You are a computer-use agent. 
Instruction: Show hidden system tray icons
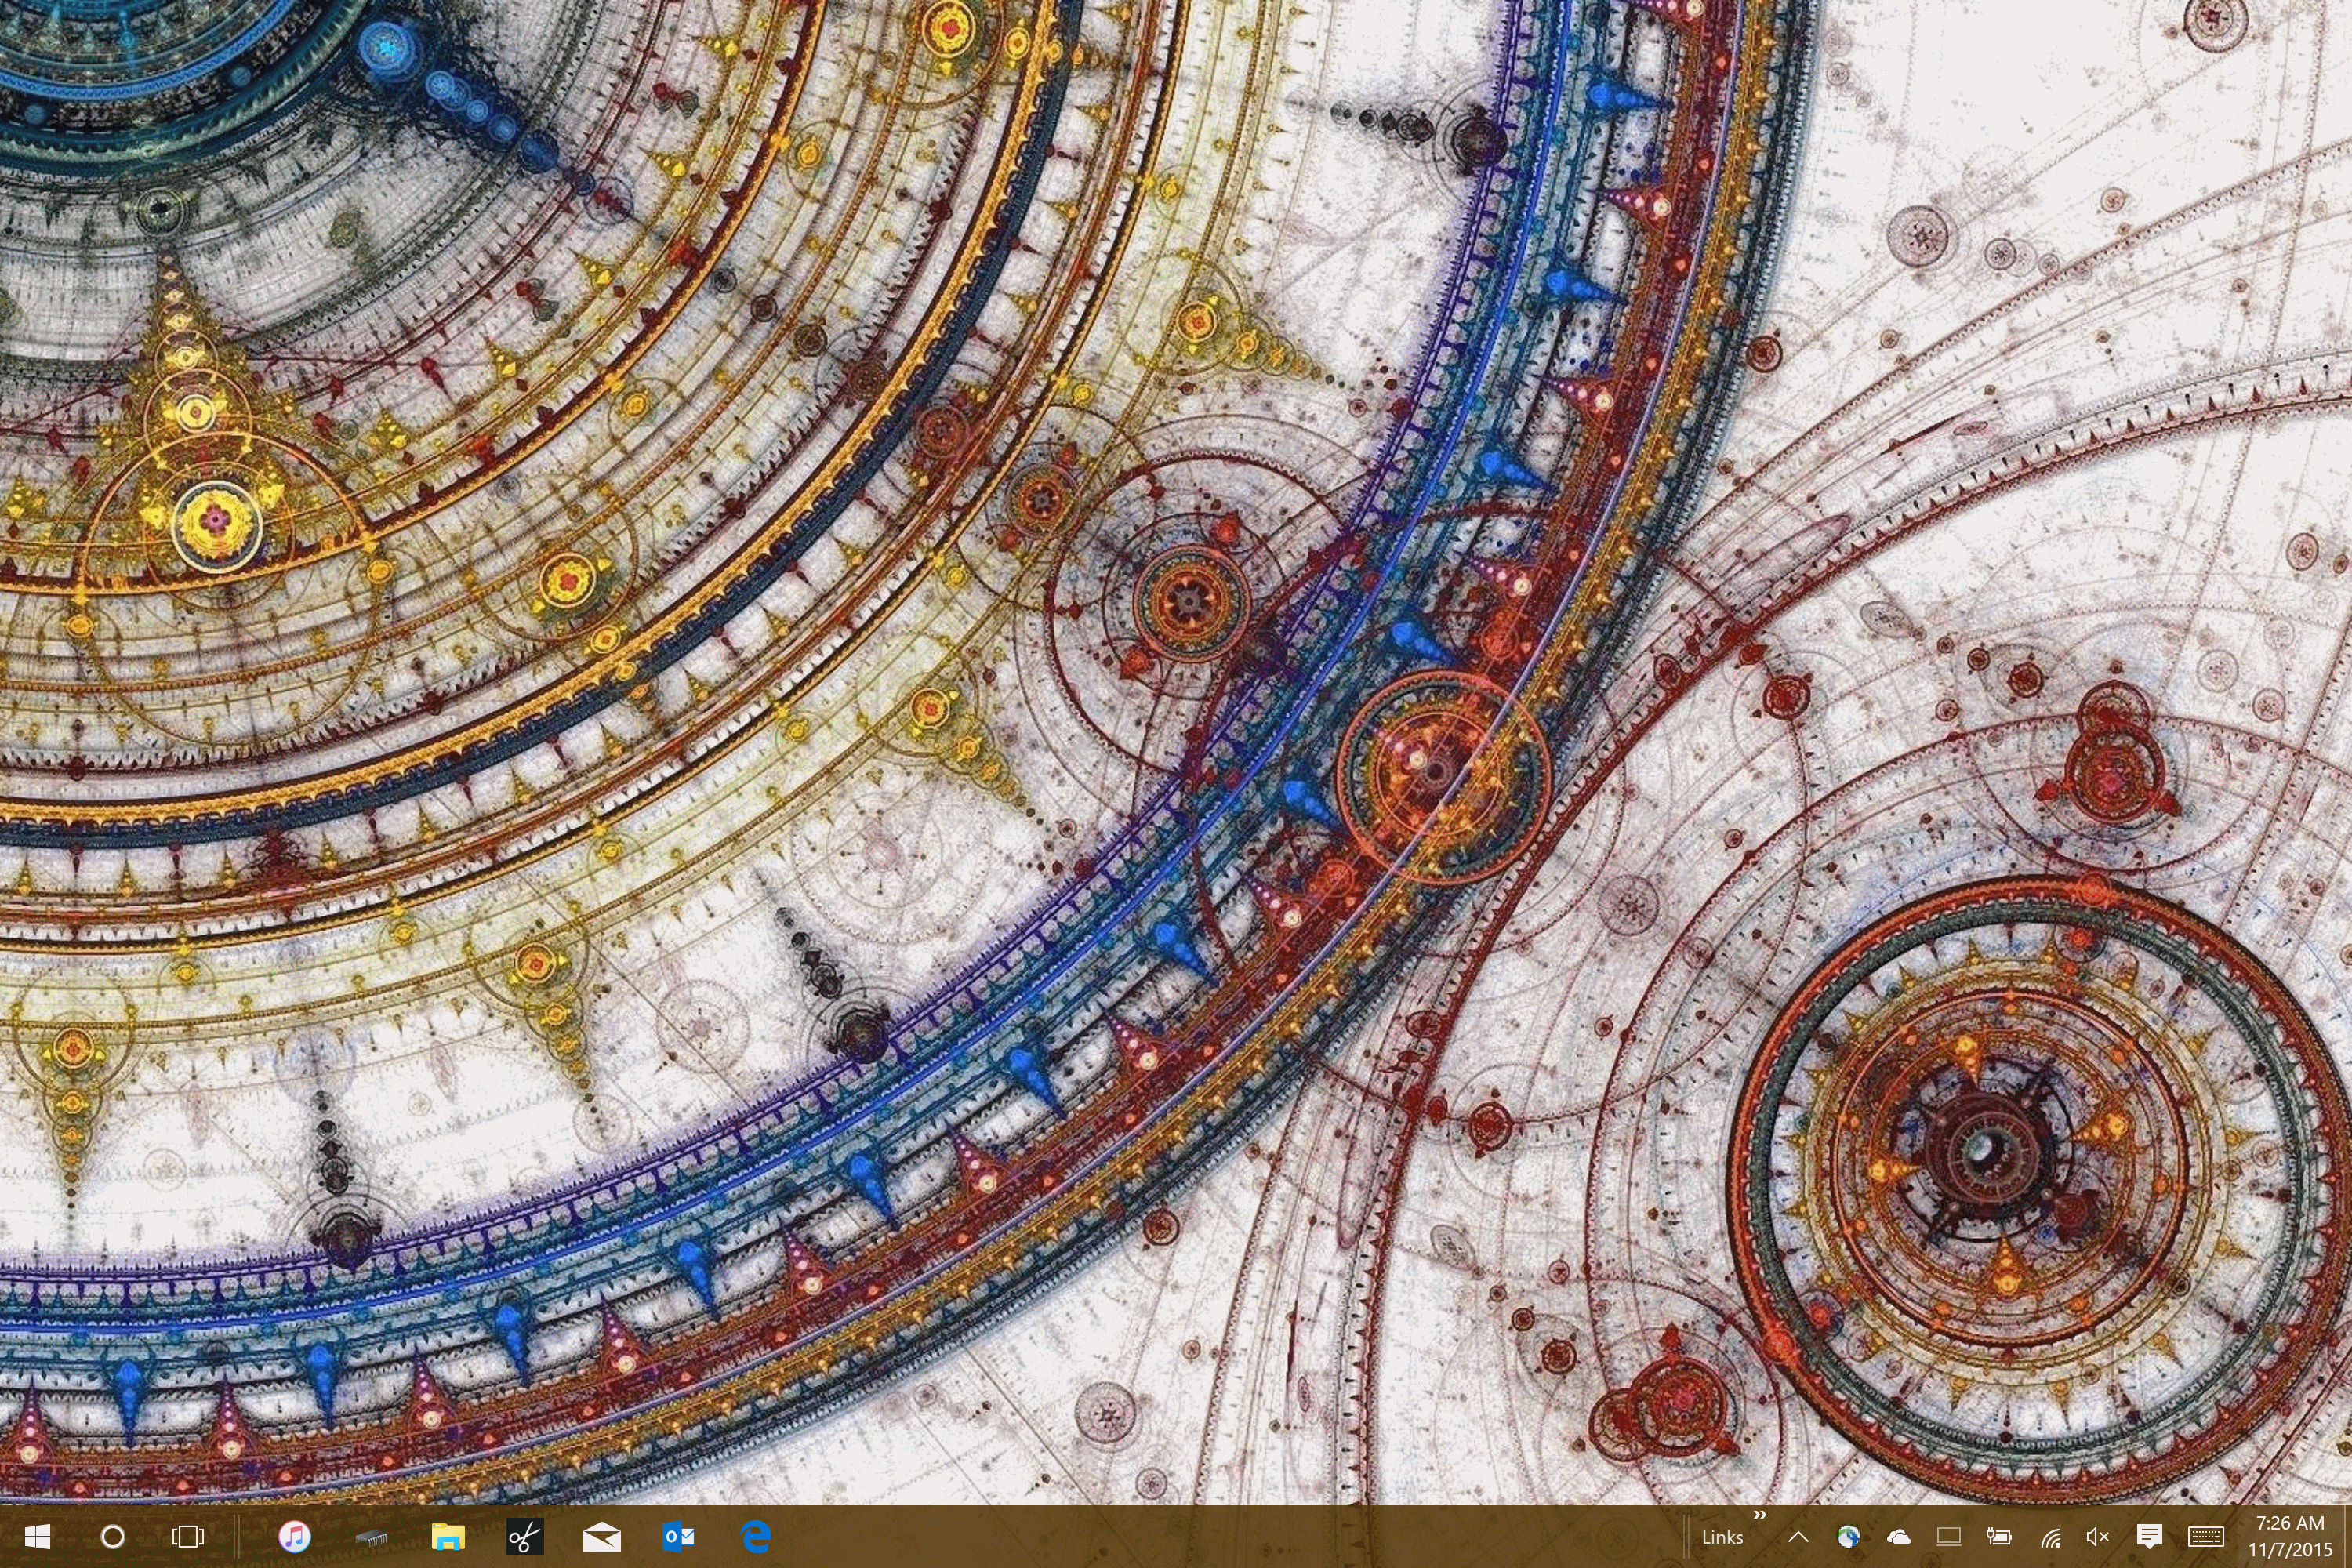(x=1798, y=1537)
